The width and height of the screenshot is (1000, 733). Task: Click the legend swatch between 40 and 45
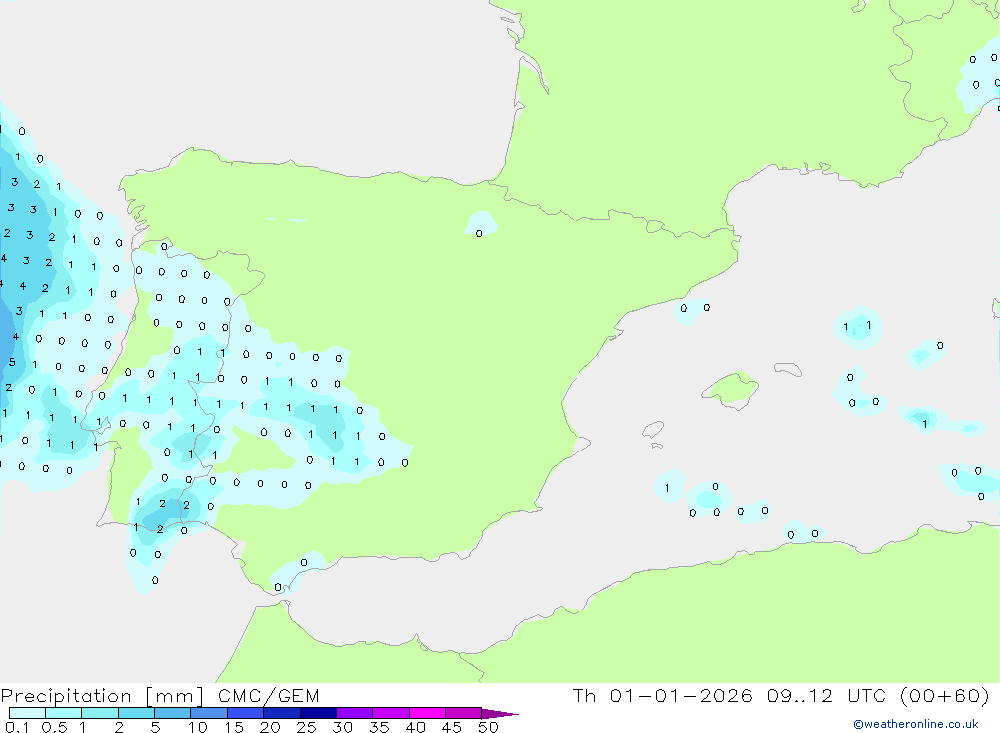point(427,713)
